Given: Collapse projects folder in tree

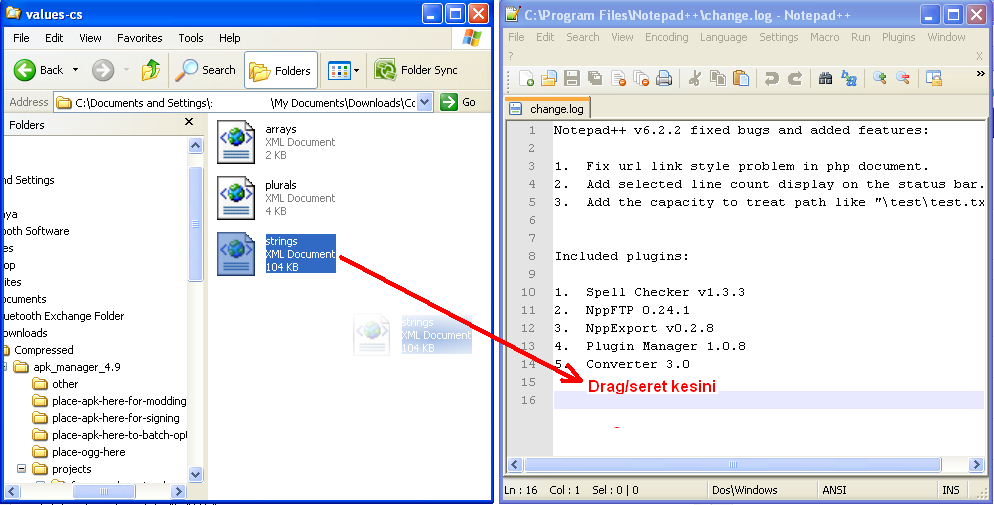Looking at the screenshot, I should click(22, 469).
